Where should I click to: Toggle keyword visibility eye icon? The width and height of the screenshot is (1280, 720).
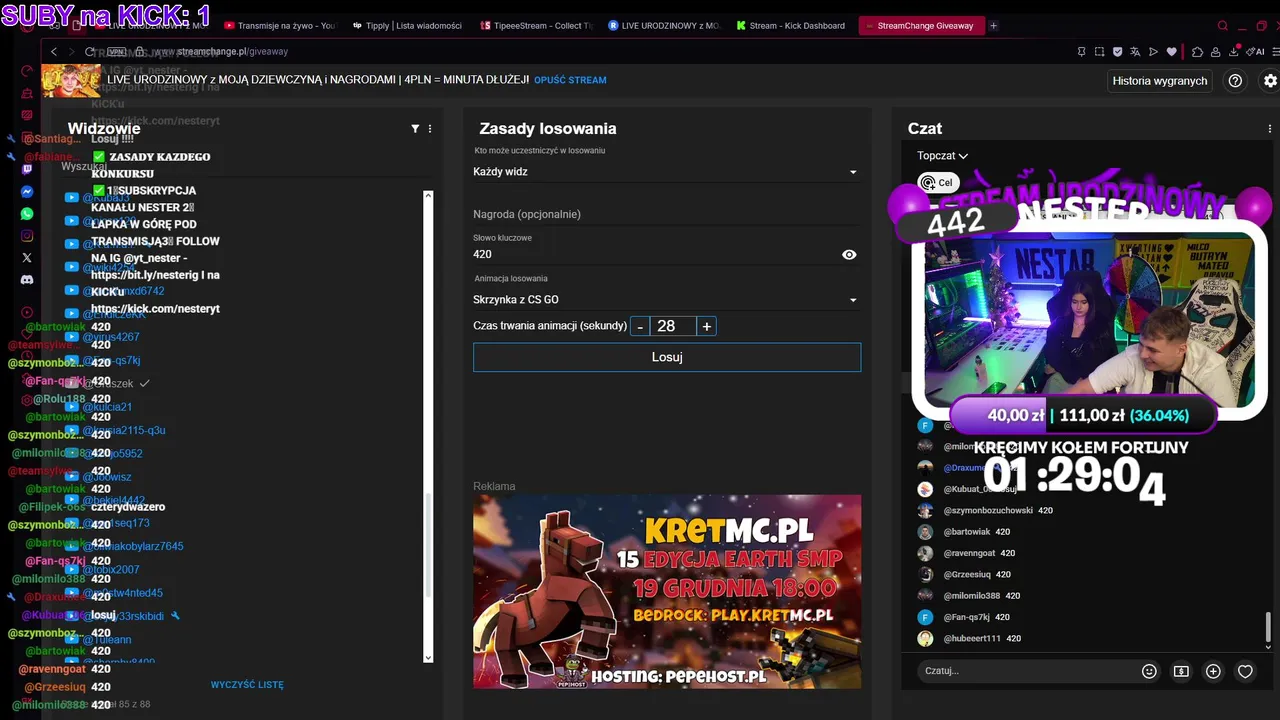coord(849,255)
